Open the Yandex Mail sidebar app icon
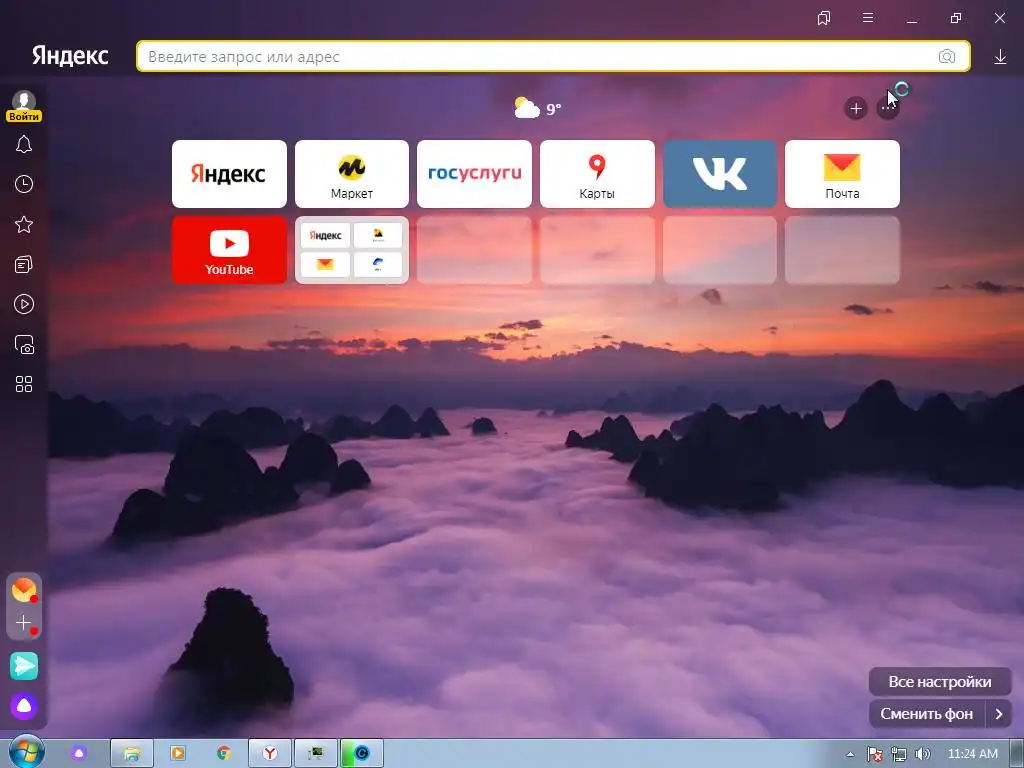 (24, 590)
